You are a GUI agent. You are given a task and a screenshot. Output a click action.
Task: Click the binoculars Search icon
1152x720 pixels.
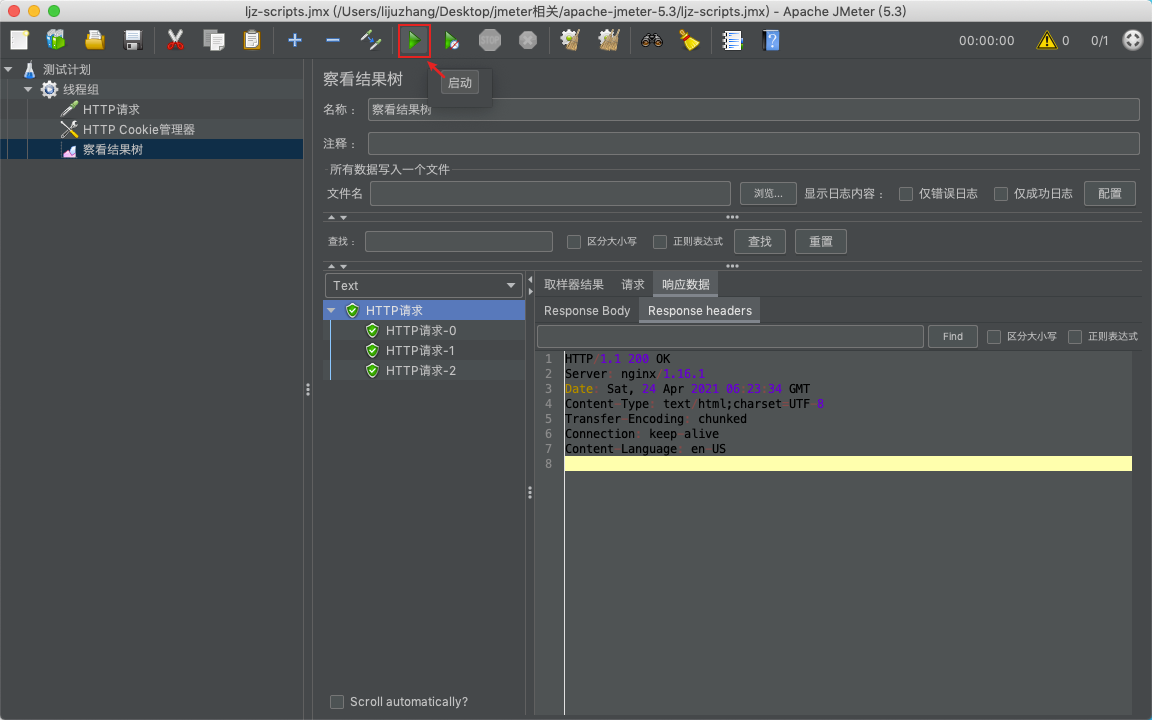pyautogui.click(x=652, y=41)
